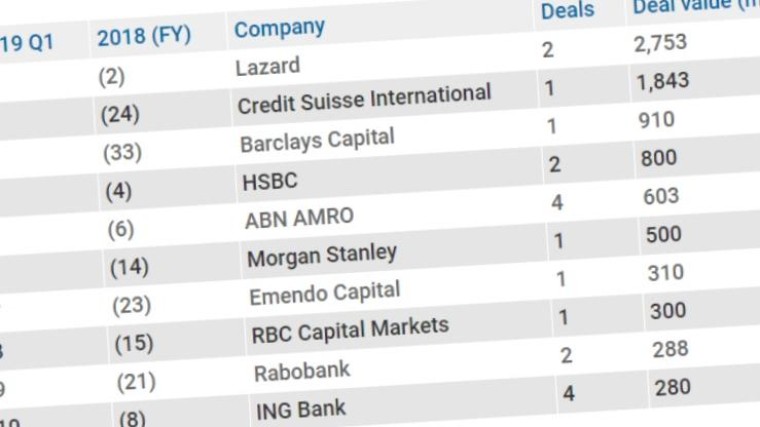Click Barclays Capital in the table

(x=317, y=140)
